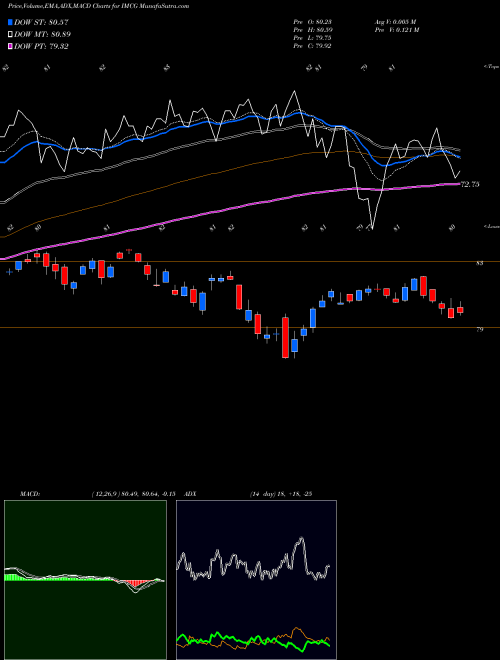The height and width of the screenshot is (660, 500).
Task: Select the DOW PT: 79.32 label
Action: click(41, 46)
